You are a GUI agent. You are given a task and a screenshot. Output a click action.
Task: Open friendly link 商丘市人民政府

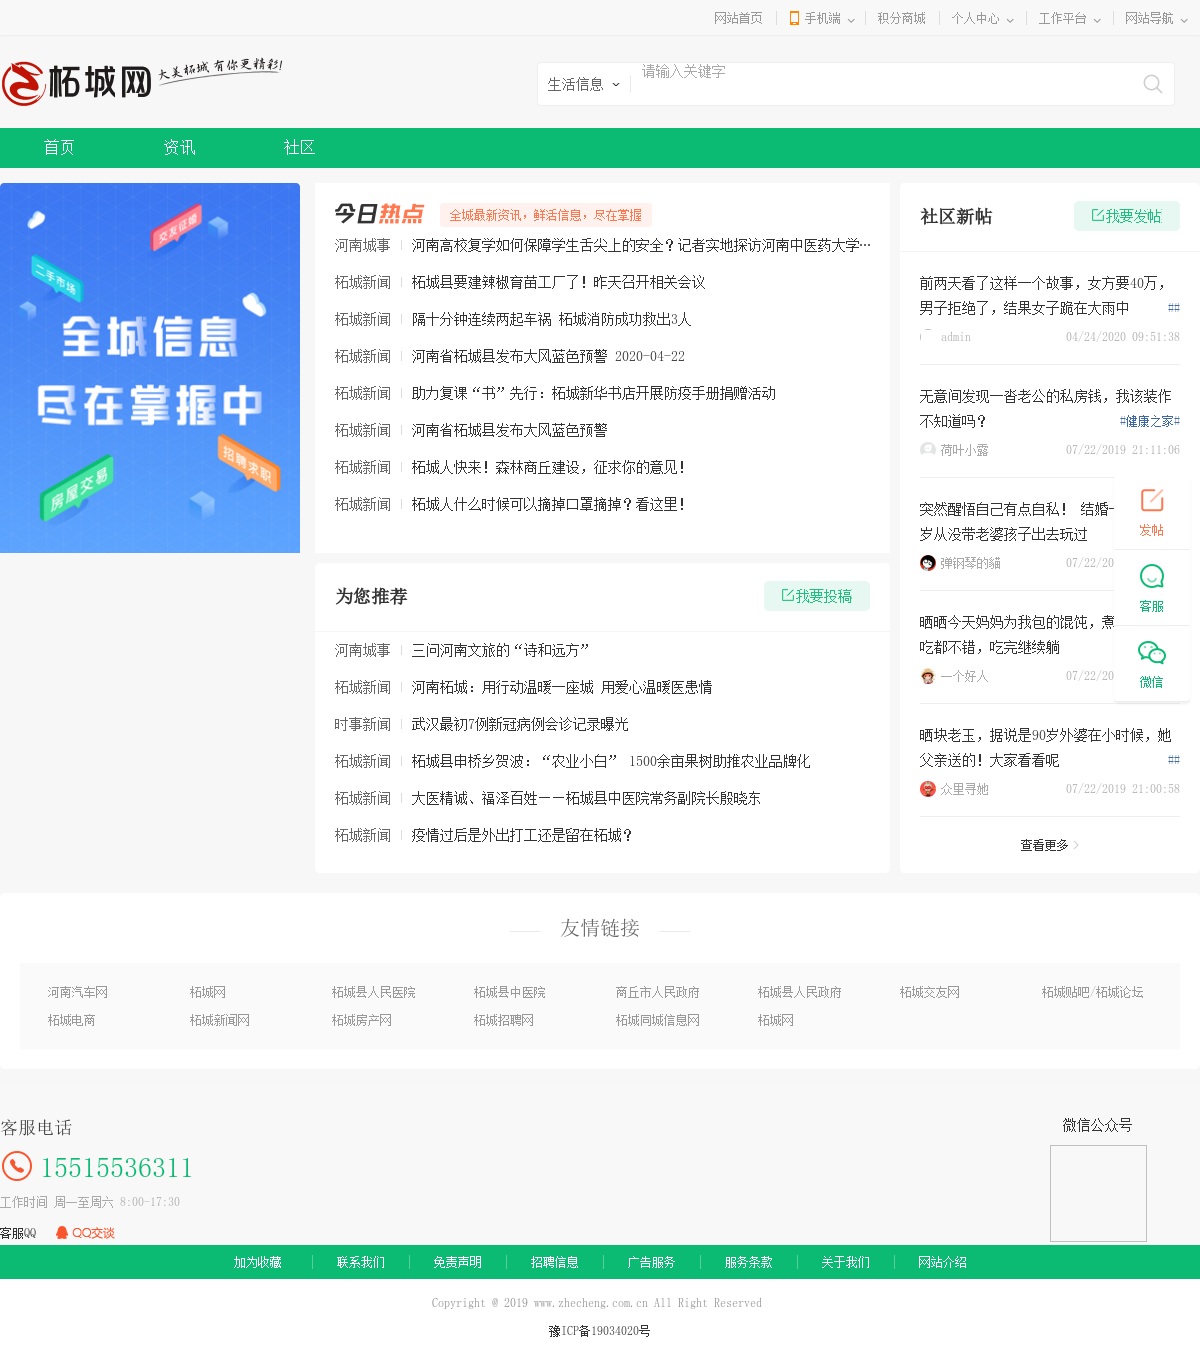pyautogui.click(x=657, y=992)
